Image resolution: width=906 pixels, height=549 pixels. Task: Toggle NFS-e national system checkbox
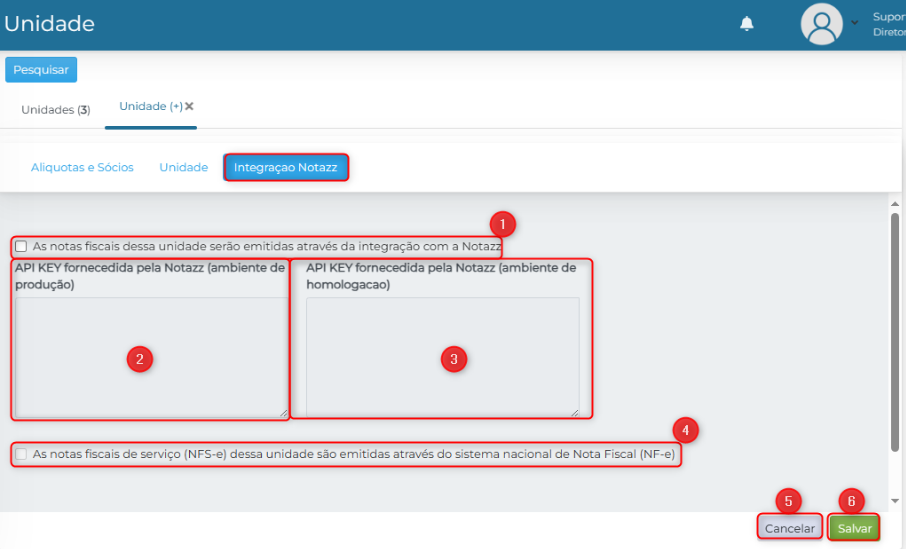21,454
